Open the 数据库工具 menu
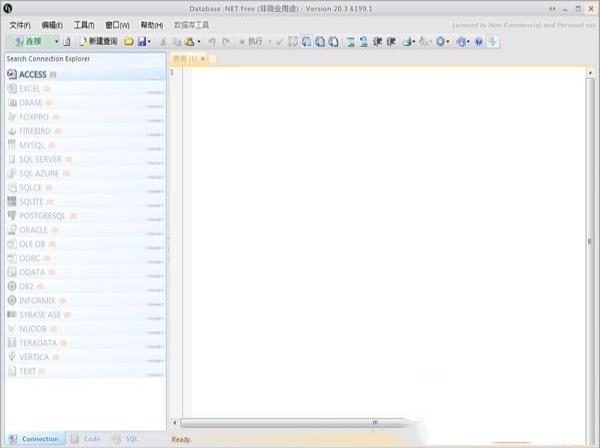 pos(191,25)
